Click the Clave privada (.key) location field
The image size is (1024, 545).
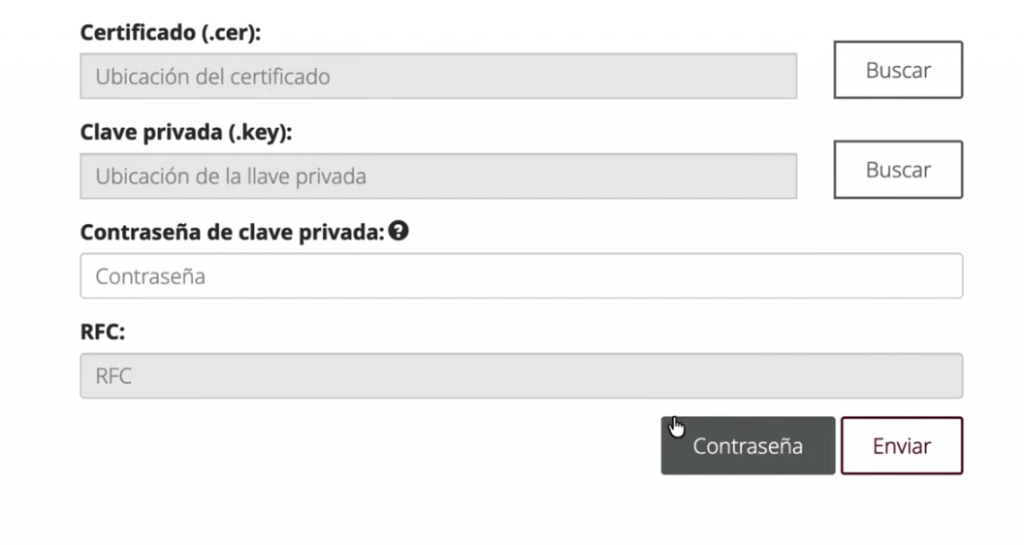[438, 176]
